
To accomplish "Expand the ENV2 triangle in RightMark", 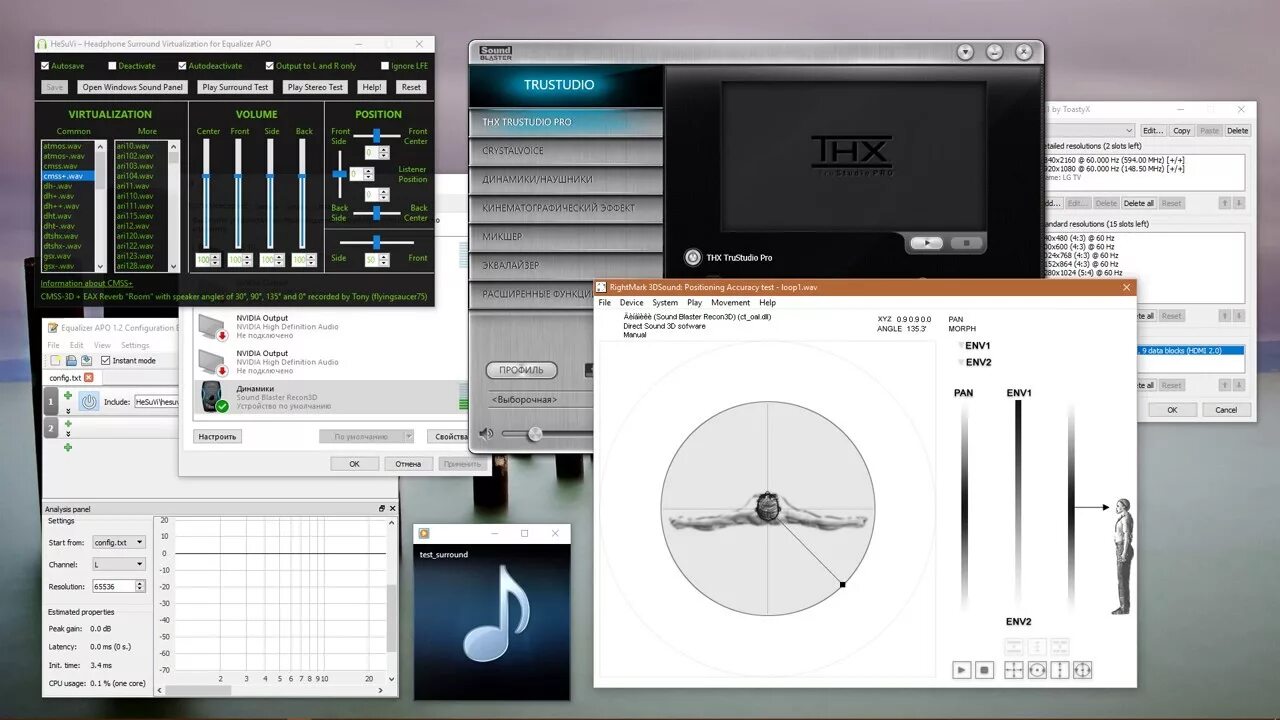I will (x=961, y=362).
